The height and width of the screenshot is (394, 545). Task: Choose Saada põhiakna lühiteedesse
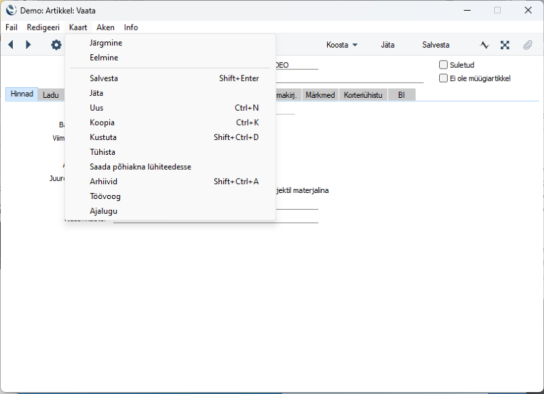tap(170, 167)
